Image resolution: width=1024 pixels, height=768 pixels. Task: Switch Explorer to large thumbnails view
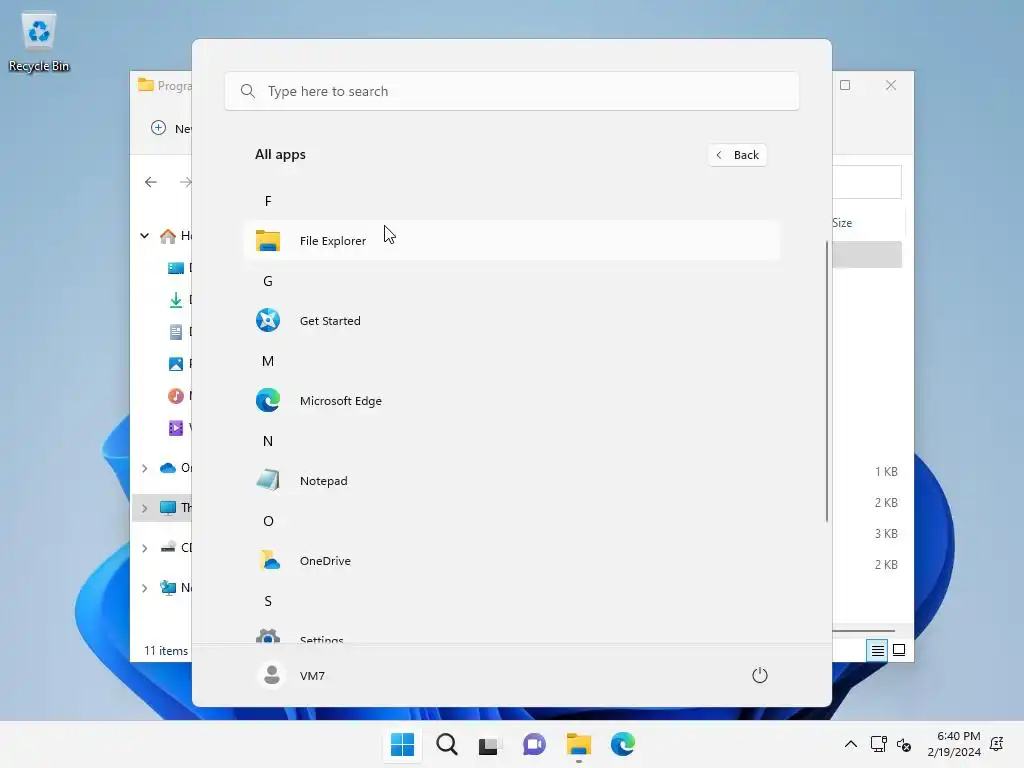(899, 650)
